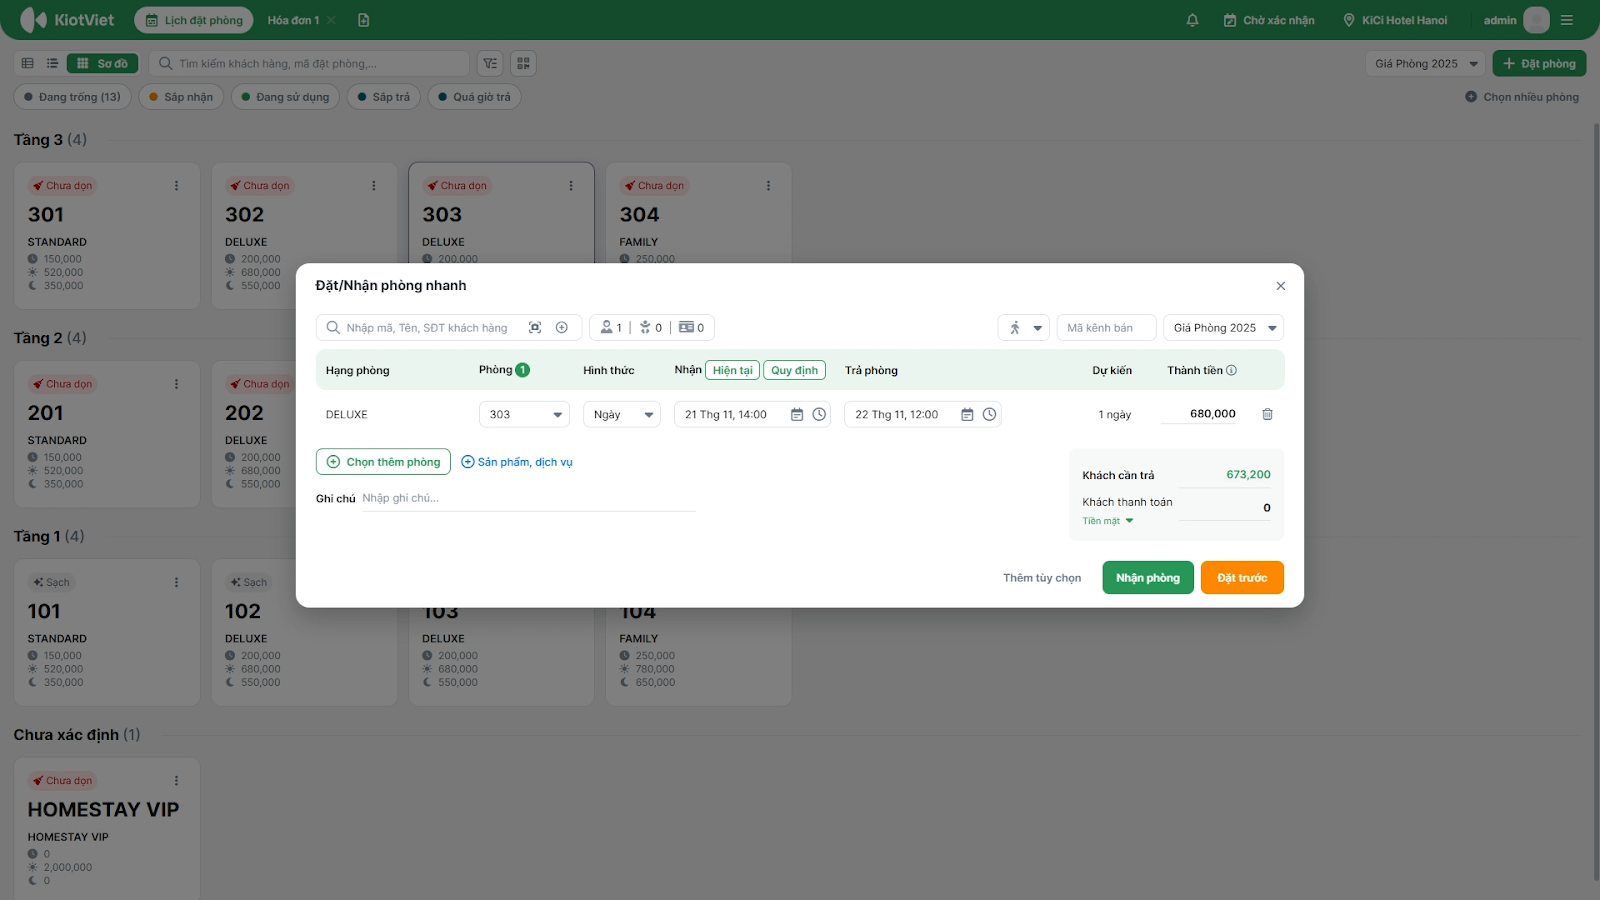Add a new customer with the plus icon
1600x900 pixels.
point(562,328)
